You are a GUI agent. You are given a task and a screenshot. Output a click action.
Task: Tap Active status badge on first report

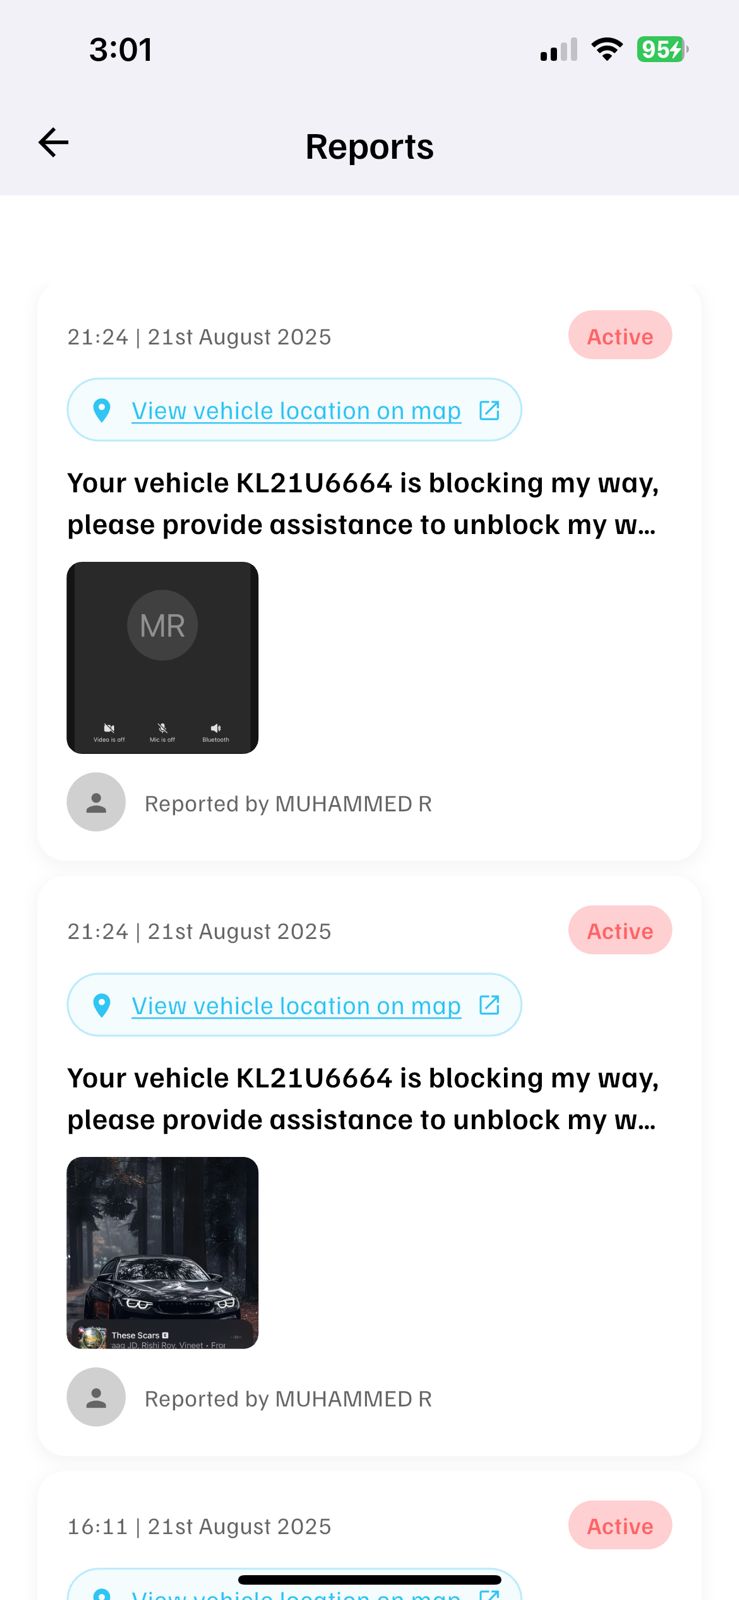(620, 336)
